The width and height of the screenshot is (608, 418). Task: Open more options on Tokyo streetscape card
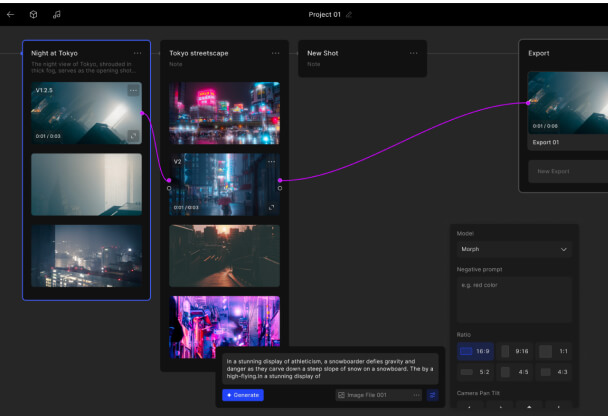(275, 53)
